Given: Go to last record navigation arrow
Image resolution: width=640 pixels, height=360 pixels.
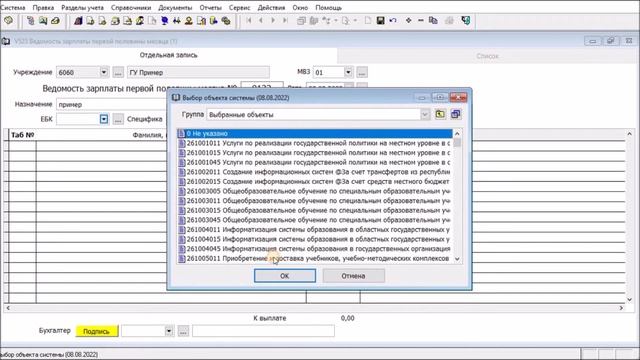Looking at the screenshot, I should 285,20.
